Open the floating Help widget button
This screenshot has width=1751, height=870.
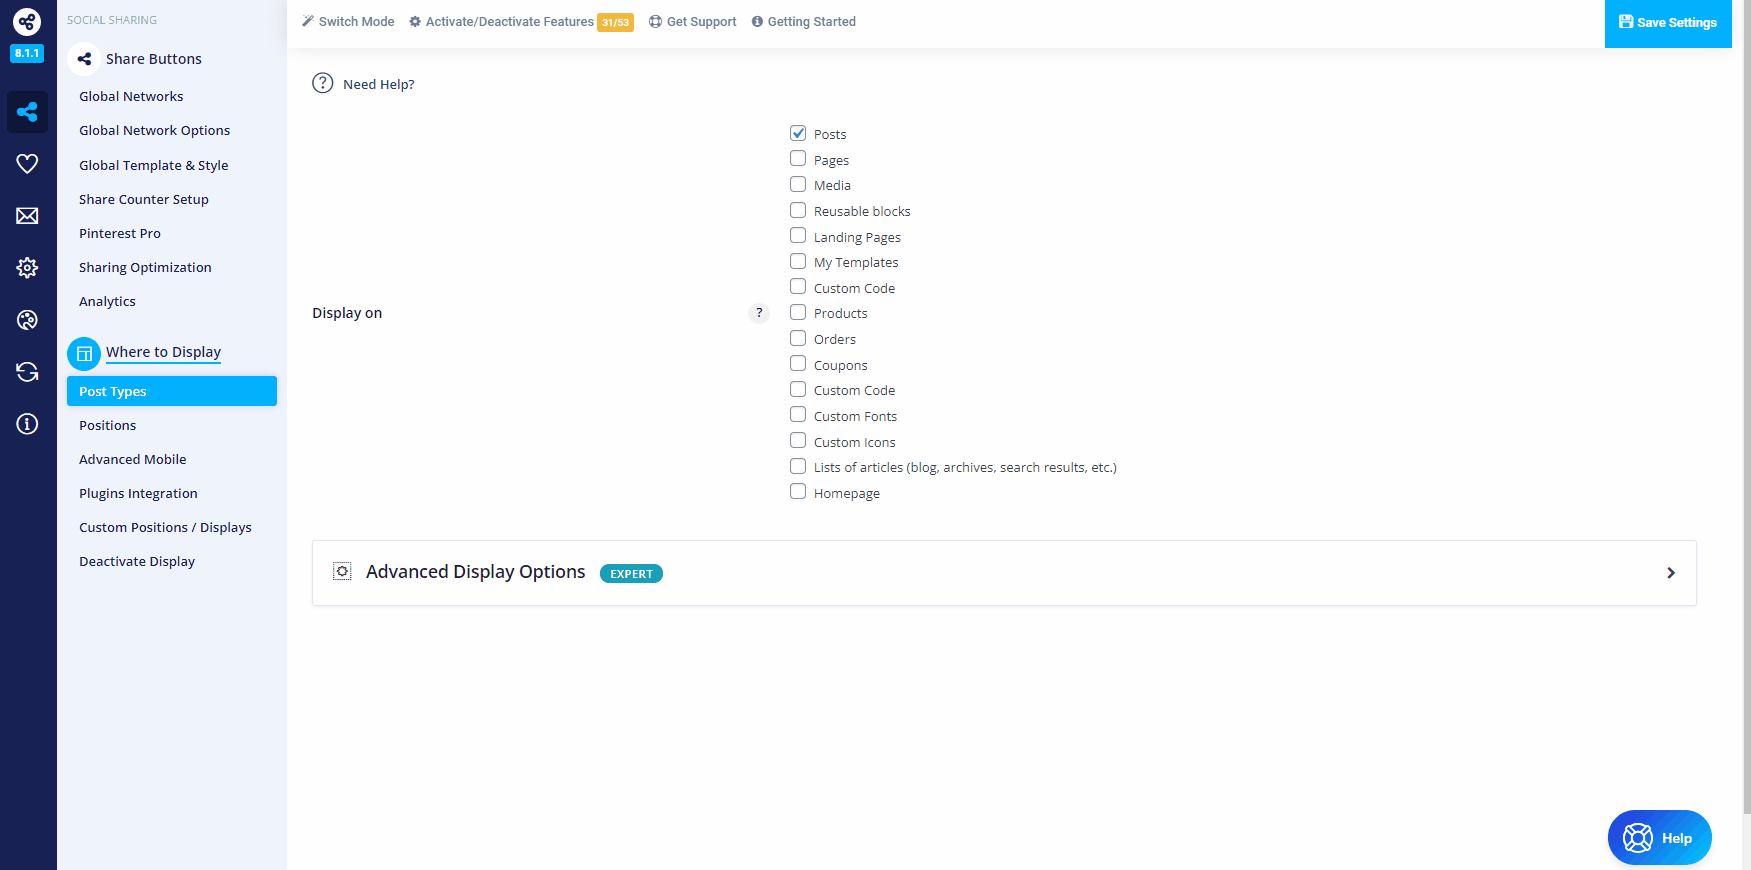tap(1659, 838)
